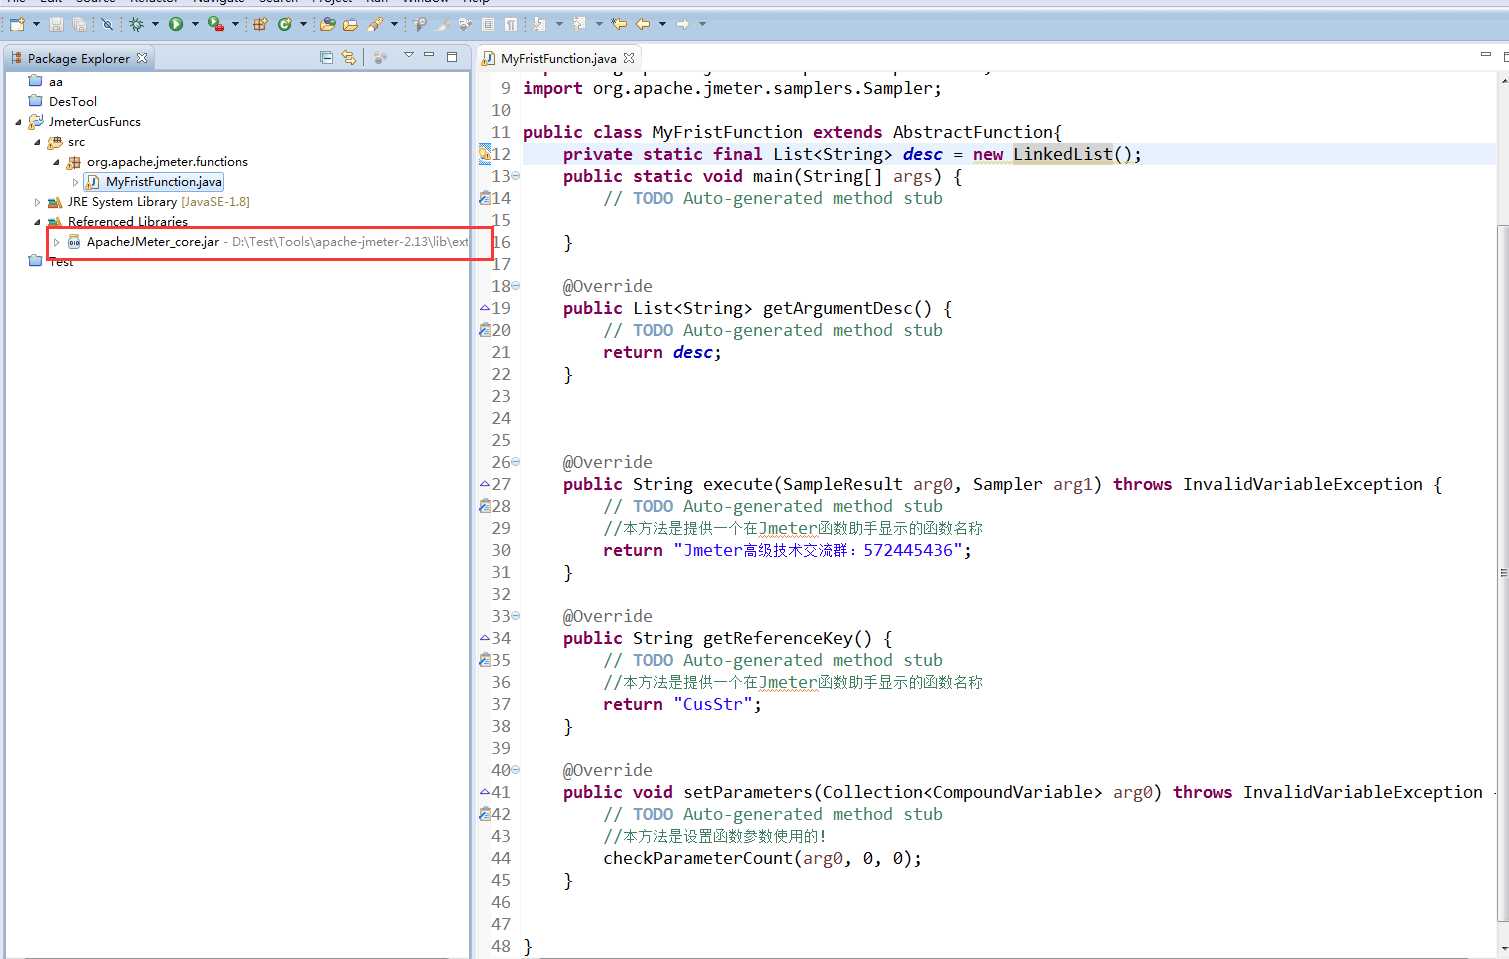
Task: Collapse the Referenced Libraries node
Action: coord(37,222)
